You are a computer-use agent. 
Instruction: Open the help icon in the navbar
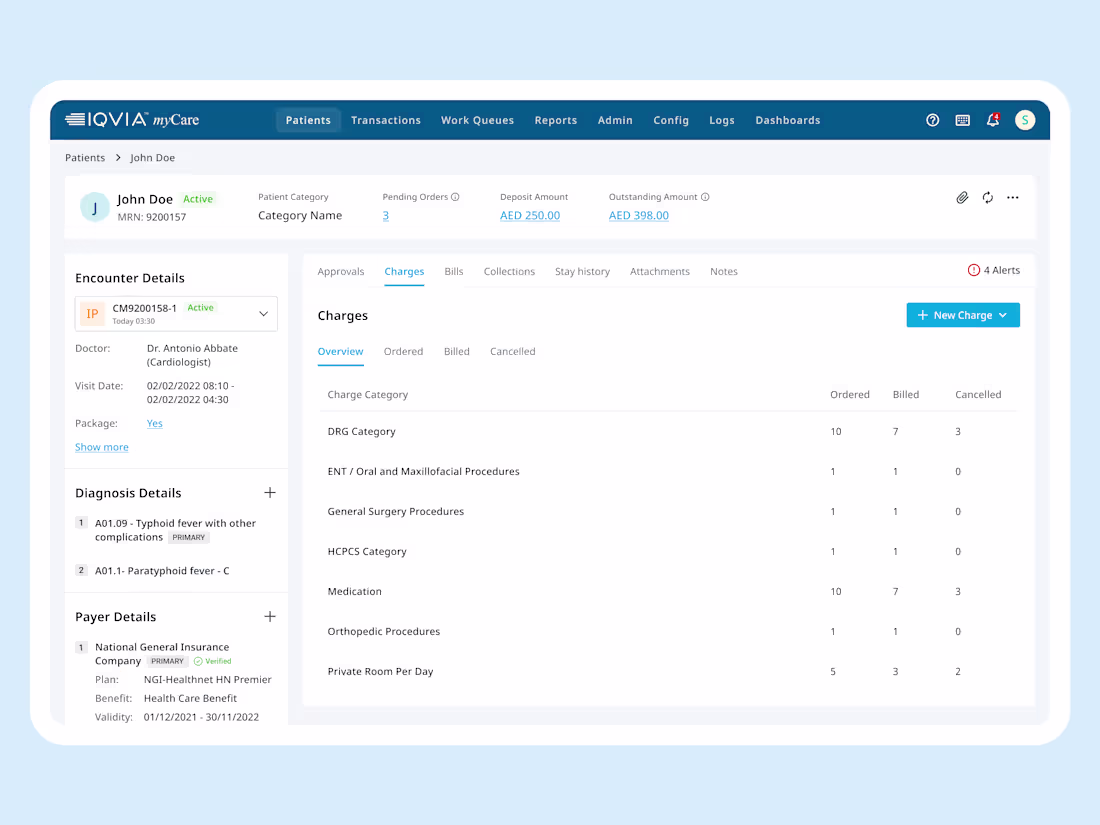coord(933,120)
